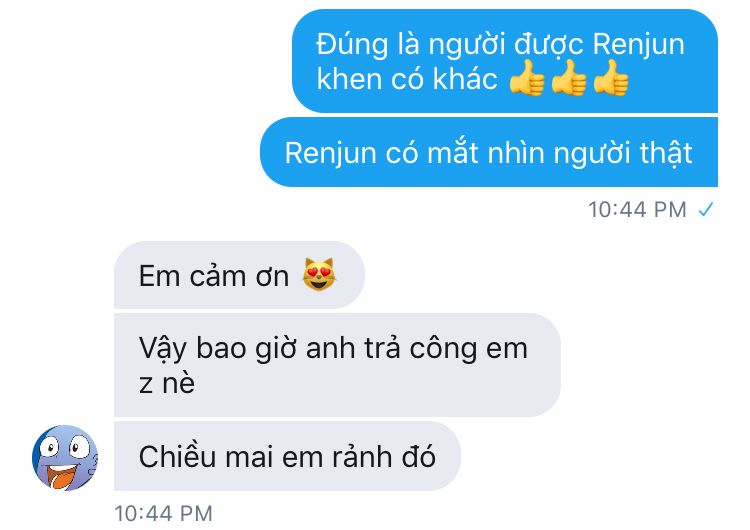Select the 'Đúng là người được Renjun' message bubble
The image size is (750, 530).
(x=505, y=61)
